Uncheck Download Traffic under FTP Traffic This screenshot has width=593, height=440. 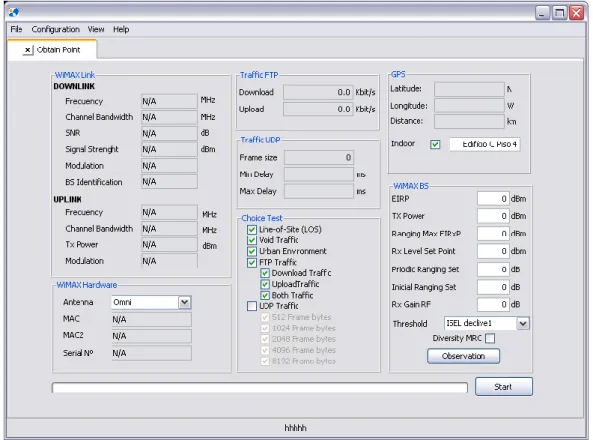(x=265, y=273)
